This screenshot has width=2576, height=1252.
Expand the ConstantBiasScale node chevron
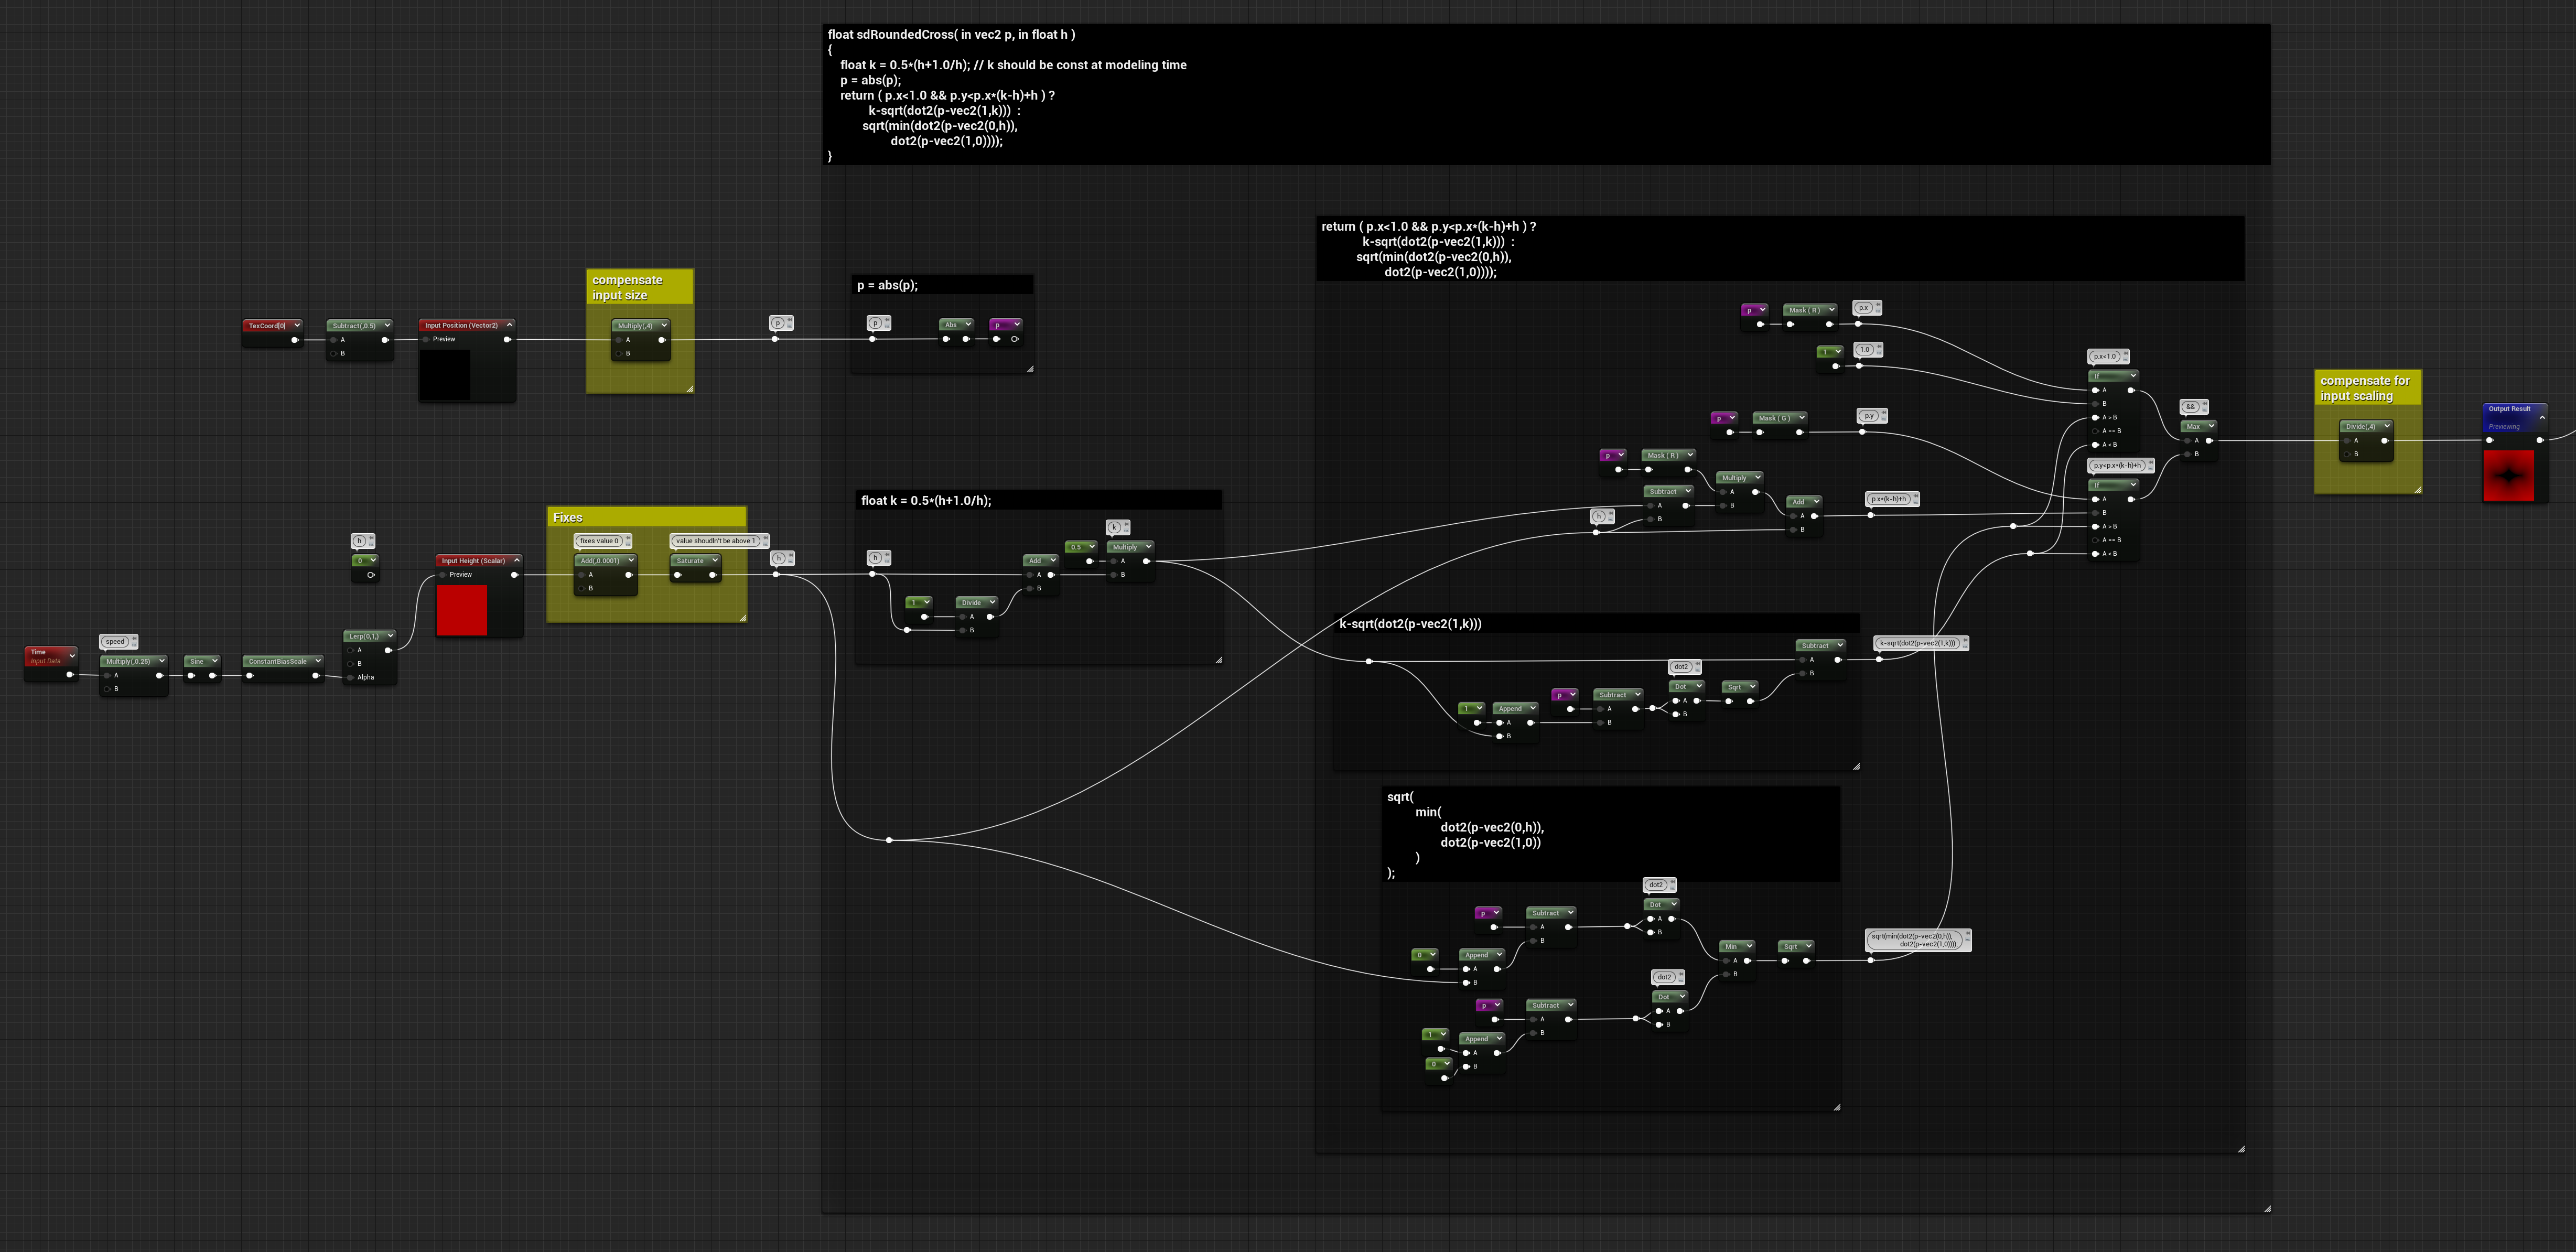click(317, 661)
